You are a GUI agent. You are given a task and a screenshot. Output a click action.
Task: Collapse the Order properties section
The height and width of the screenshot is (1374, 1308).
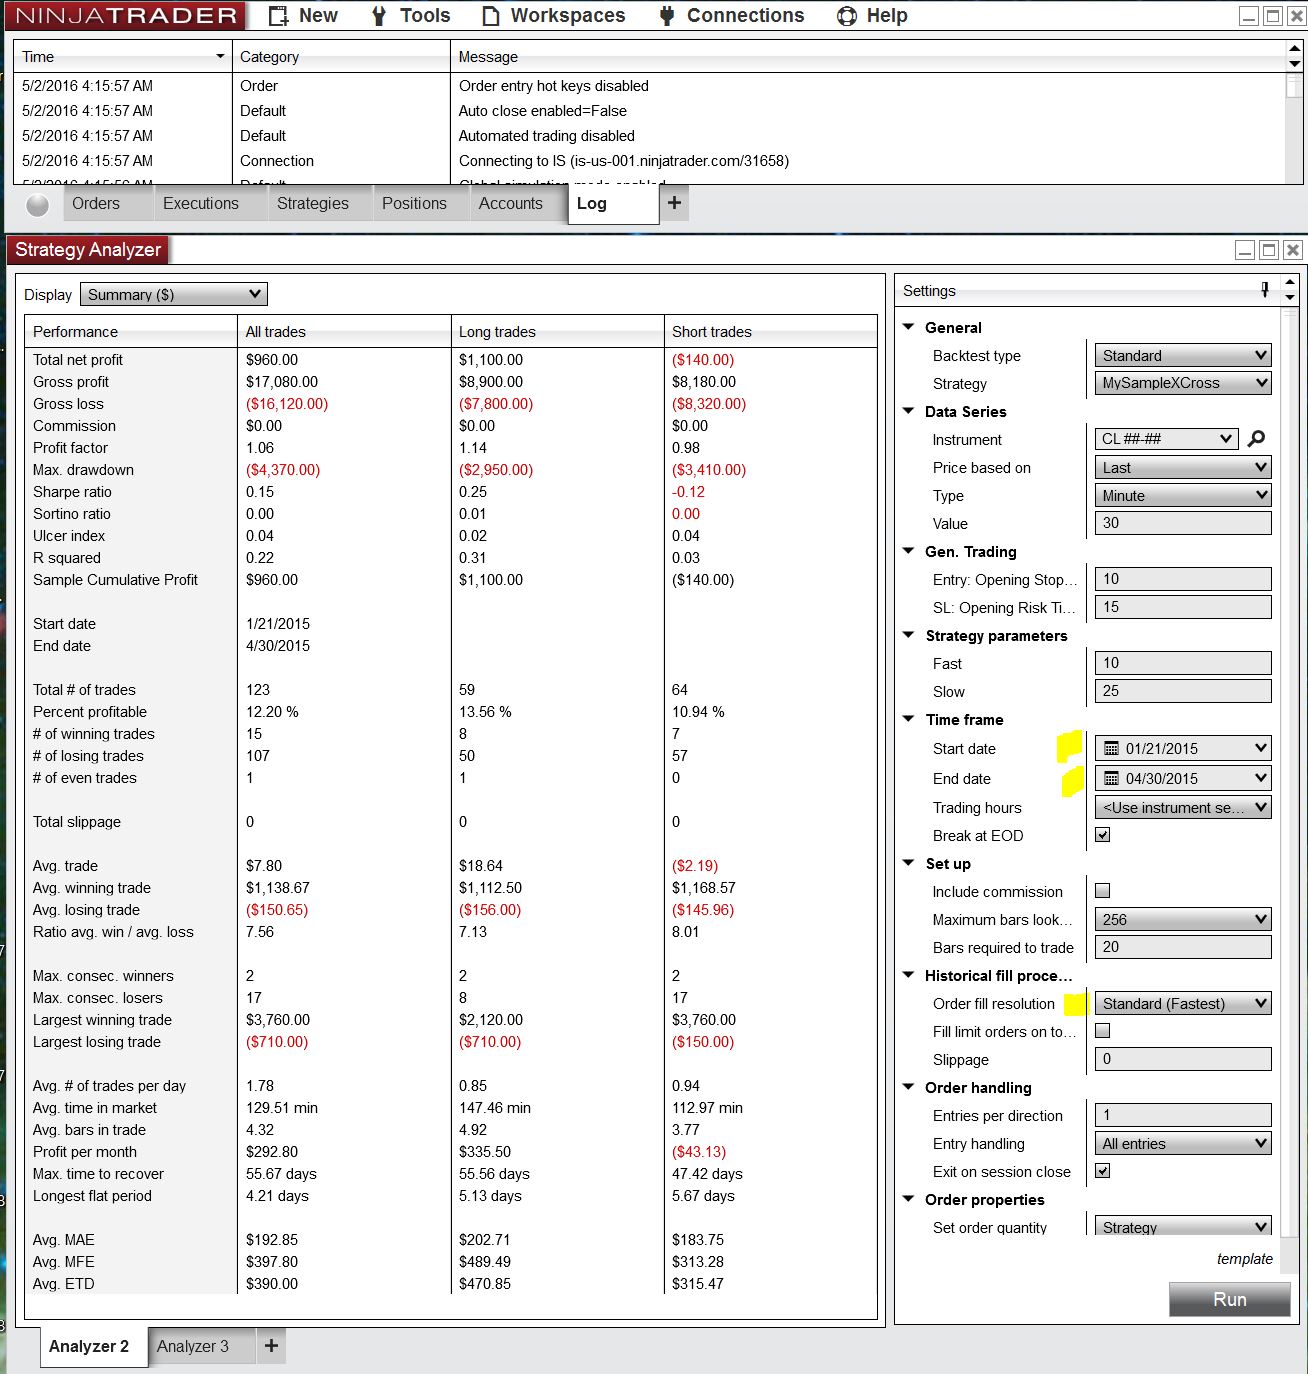click(909, 1199)
